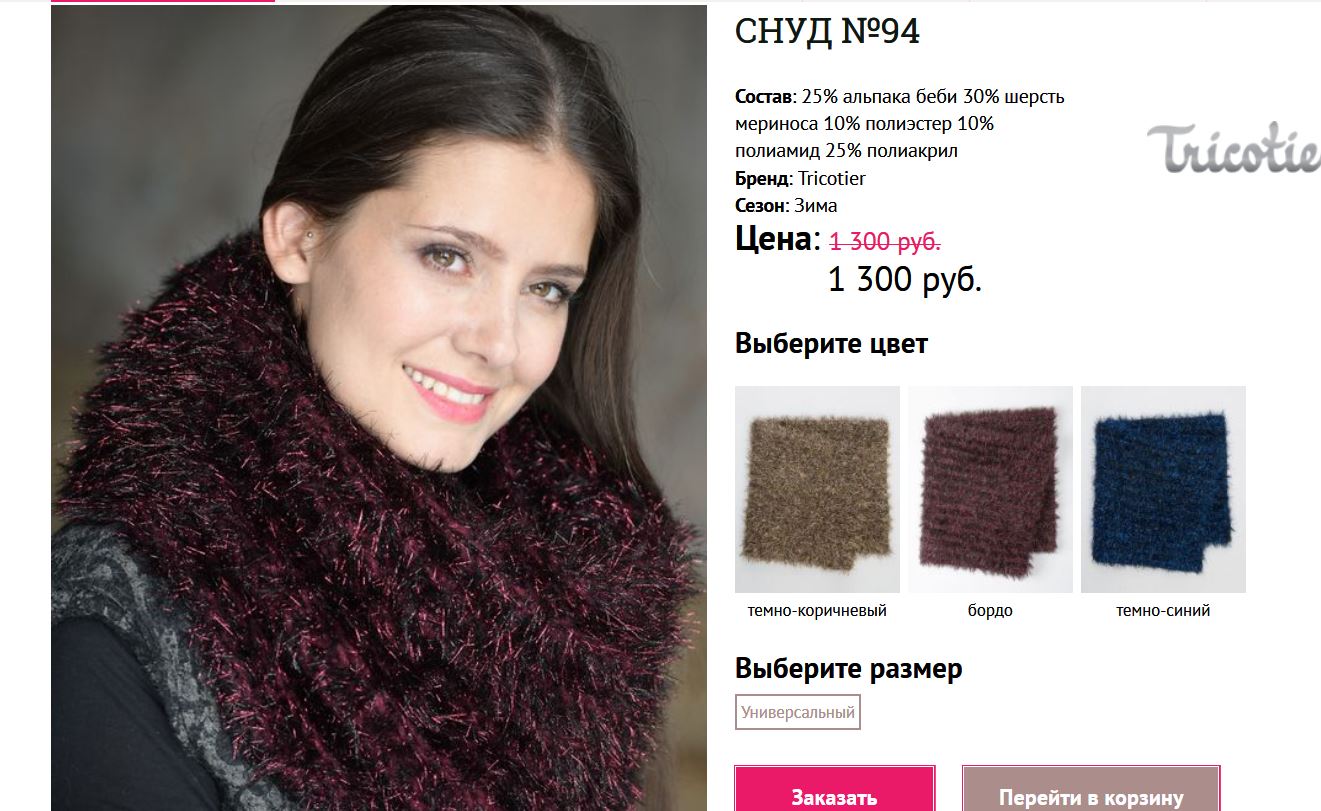Click the Выберите цвет heading
Image resolution: width=1321 pixels, height=811 pixels.
click(x=831, y=344)
